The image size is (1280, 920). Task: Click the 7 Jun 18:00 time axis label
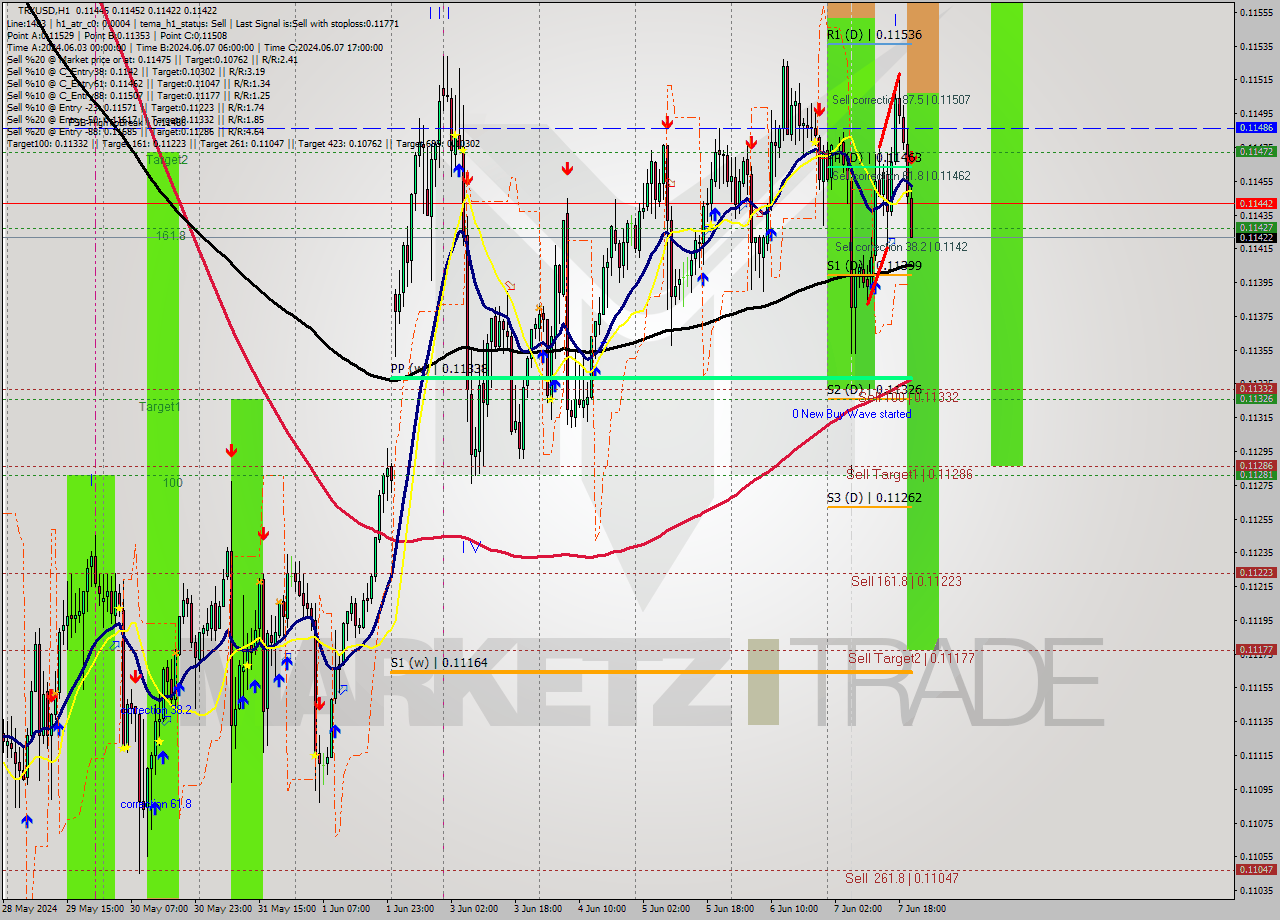point(921,909)
